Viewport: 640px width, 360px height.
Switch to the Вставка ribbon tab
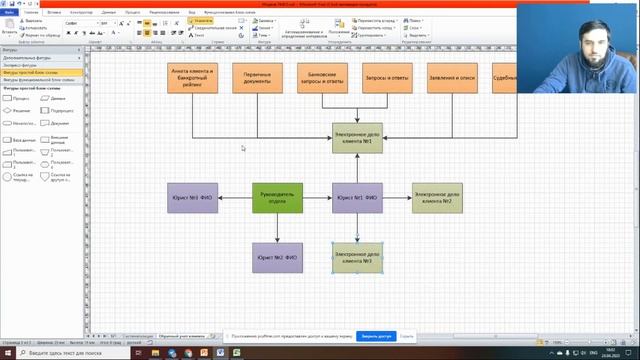click(54, 12)
